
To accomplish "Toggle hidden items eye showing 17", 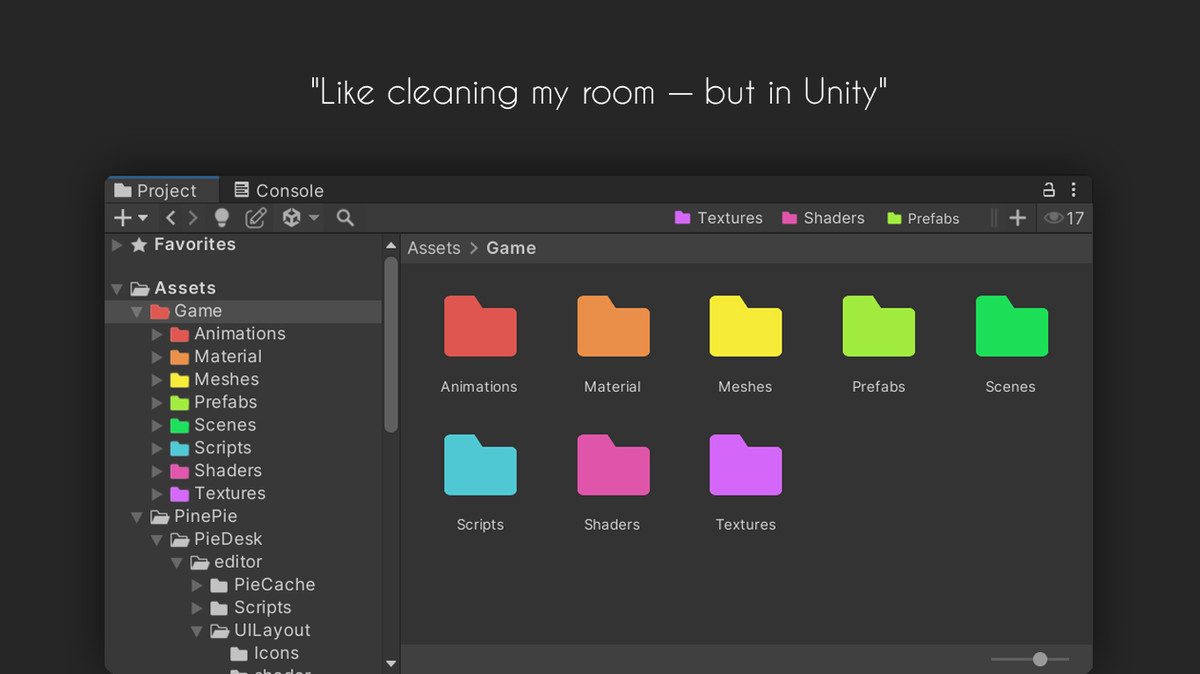I will tap(1064, 218).
